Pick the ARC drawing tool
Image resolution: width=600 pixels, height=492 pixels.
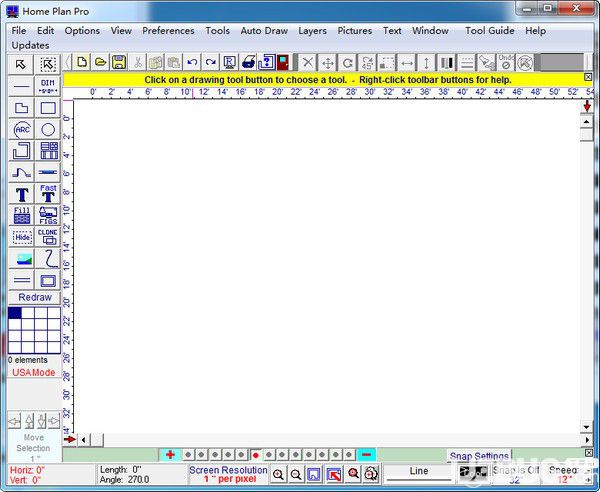tap(21, 129)
